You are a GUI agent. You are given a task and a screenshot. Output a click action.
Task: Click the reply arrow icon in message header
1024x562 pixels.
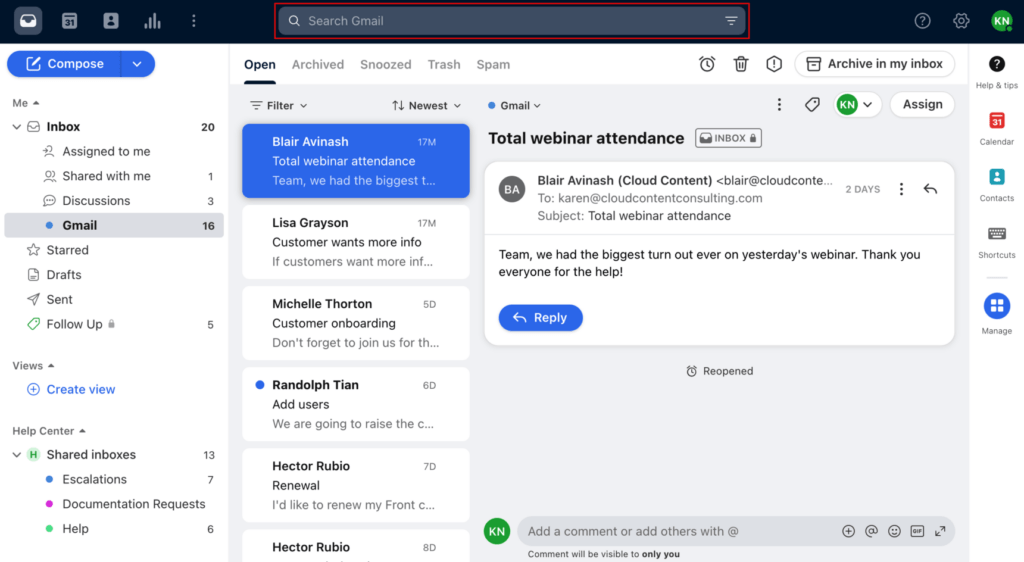930,189
